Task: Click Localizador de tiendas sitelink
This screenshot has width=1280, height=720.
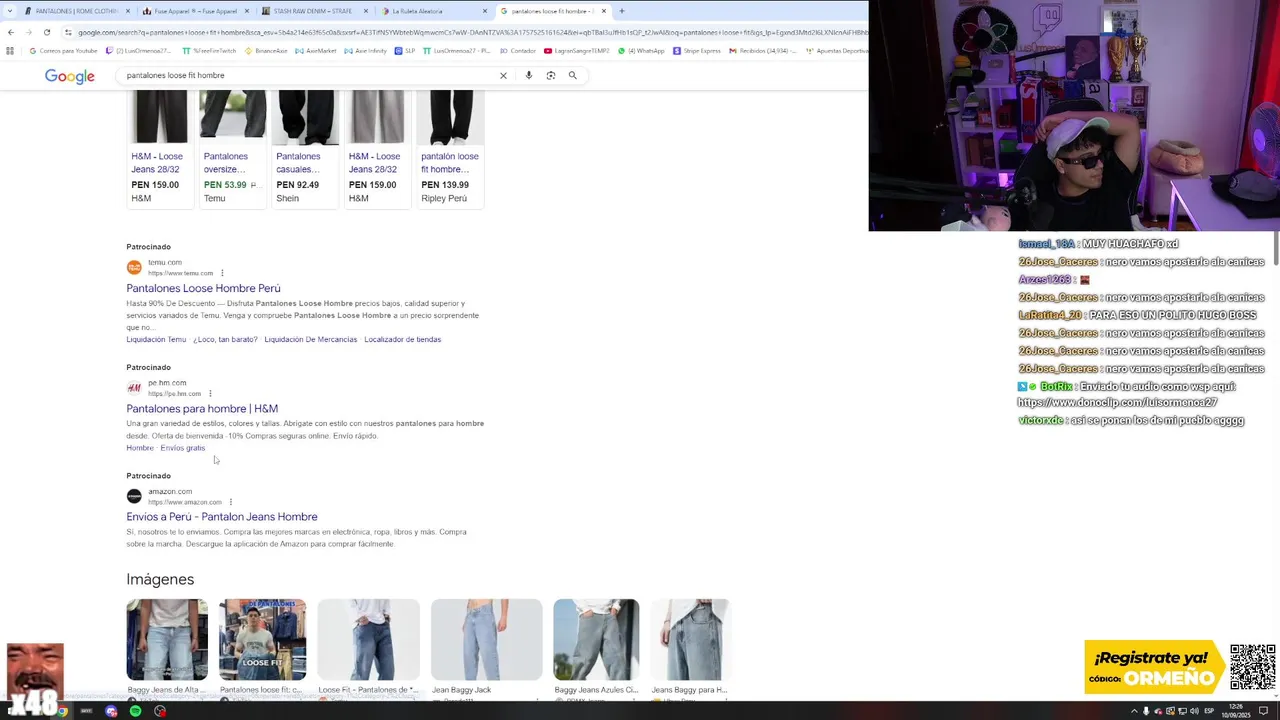Action: (x=402, y=339)
